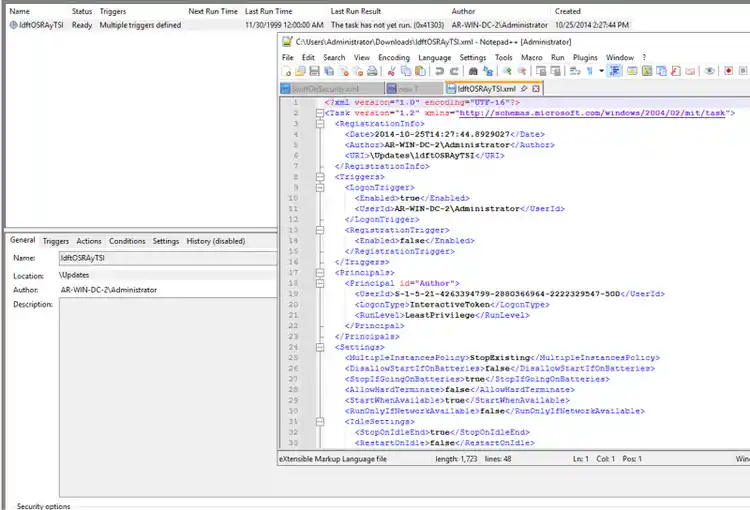Start macro recording with the red record icon
Screen dimensions: 750x510
729,72
